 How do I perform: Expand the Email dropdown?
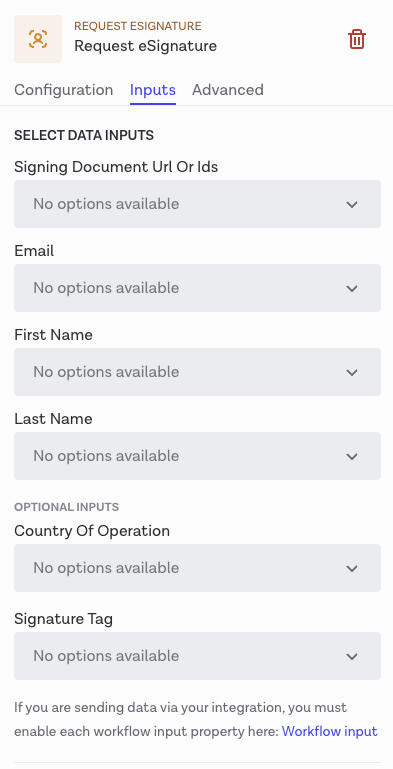point(197,288)
